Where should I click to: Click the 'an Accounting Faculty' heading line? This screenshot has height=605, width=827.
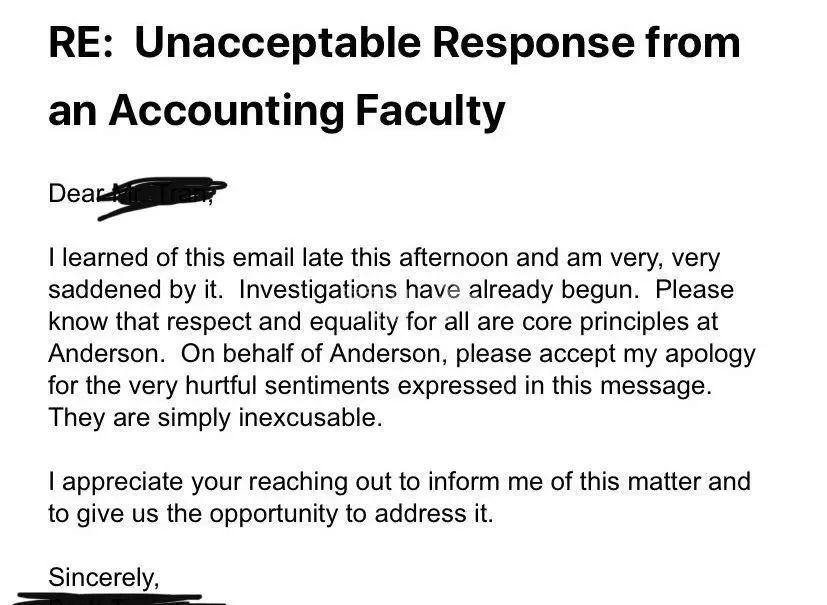pyautogui.click(x=276, y=109)
